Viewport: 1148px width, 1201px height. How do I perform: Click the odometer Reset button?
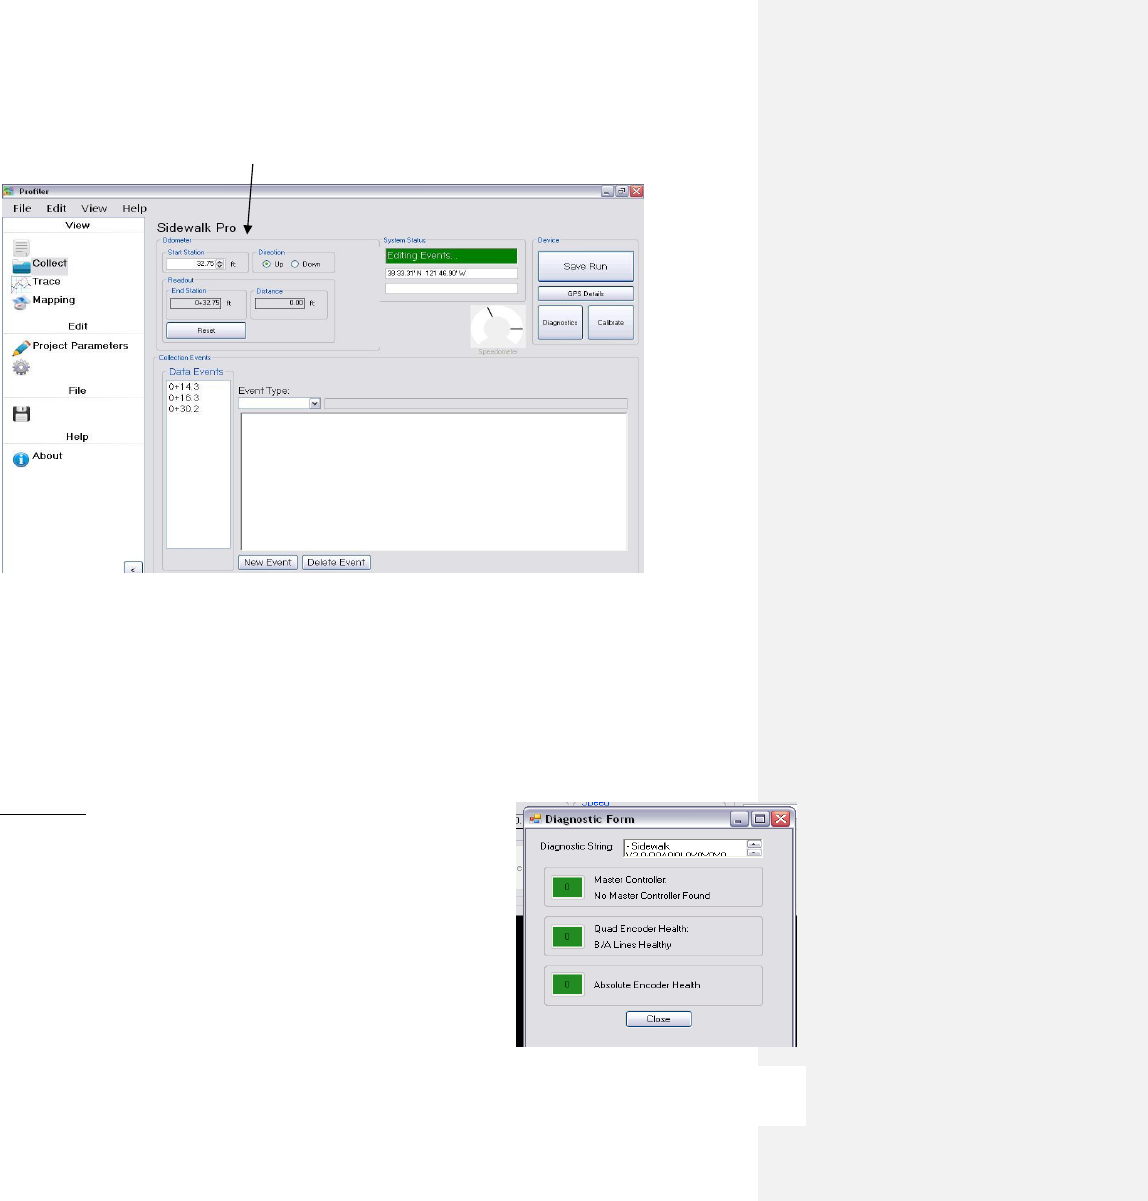(x=206, y=330)
